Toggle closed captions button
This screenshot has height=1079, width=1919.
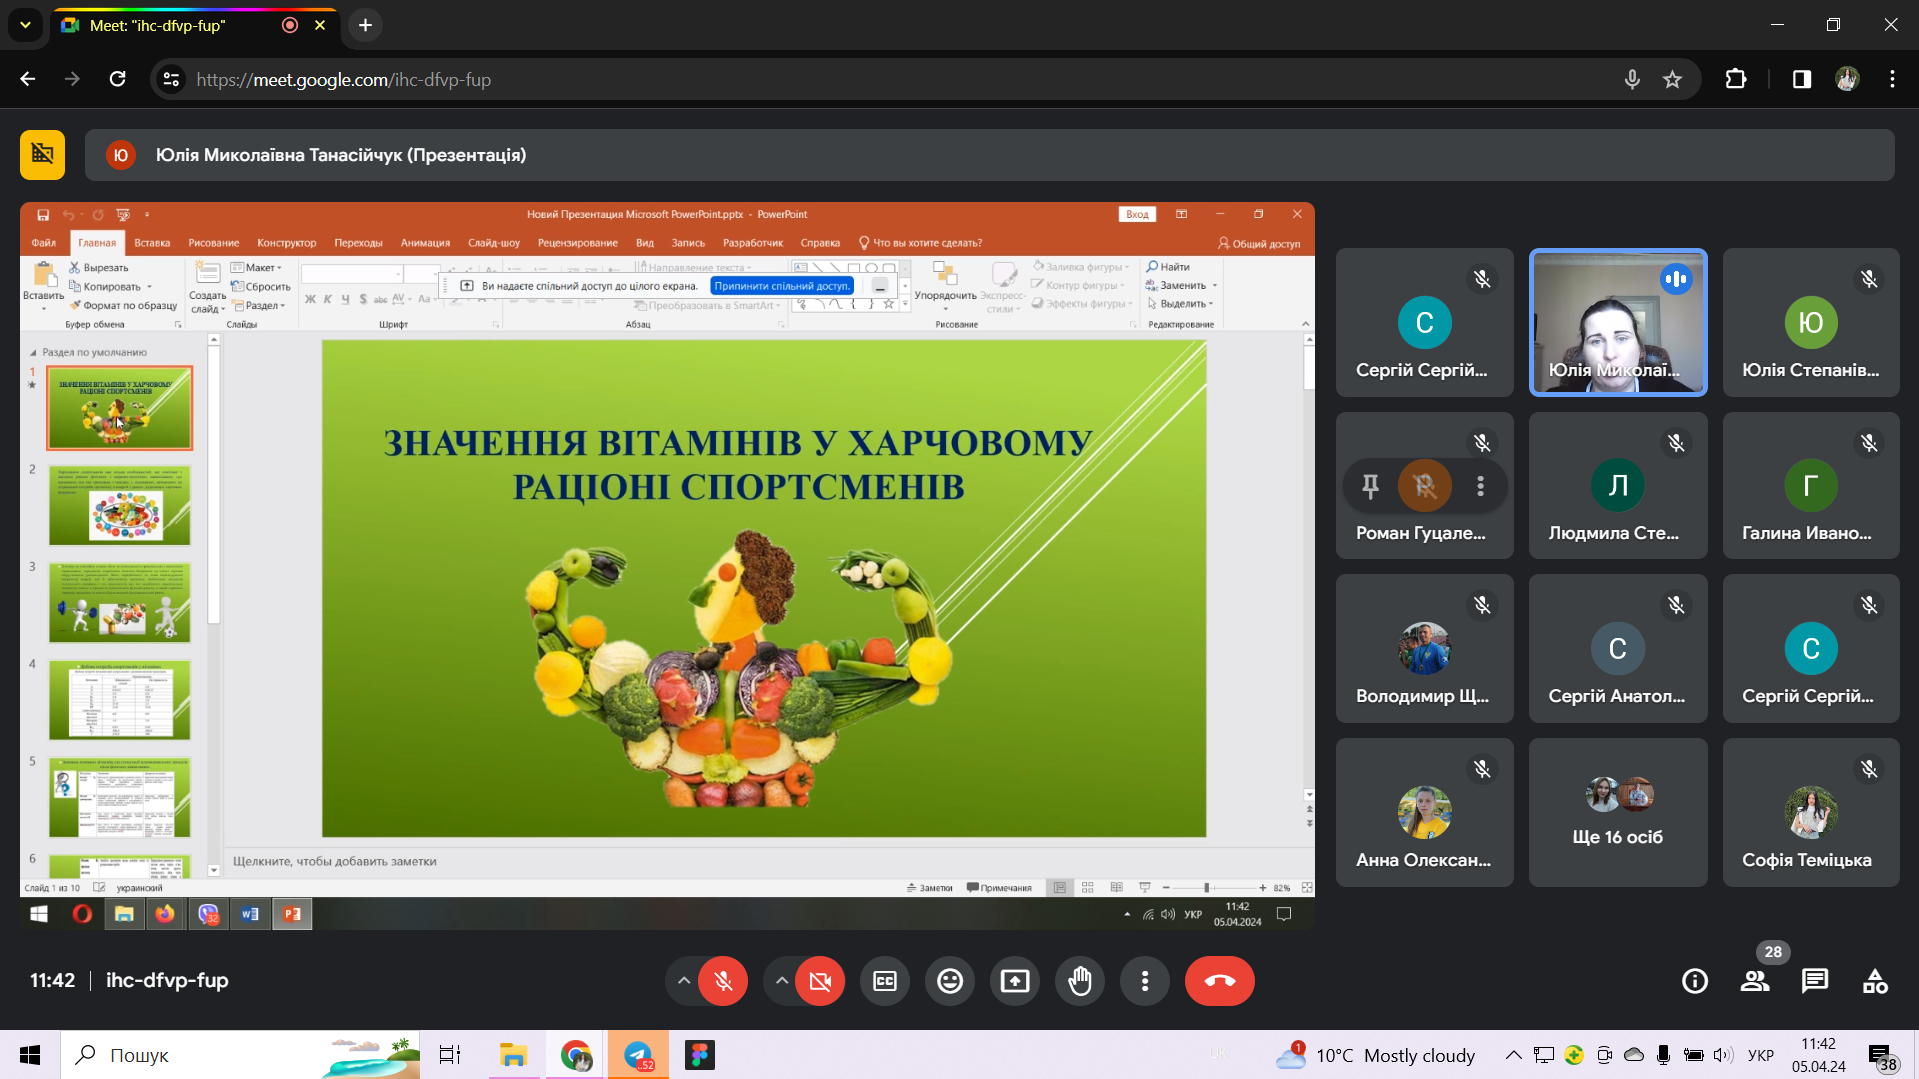point(885,981)
